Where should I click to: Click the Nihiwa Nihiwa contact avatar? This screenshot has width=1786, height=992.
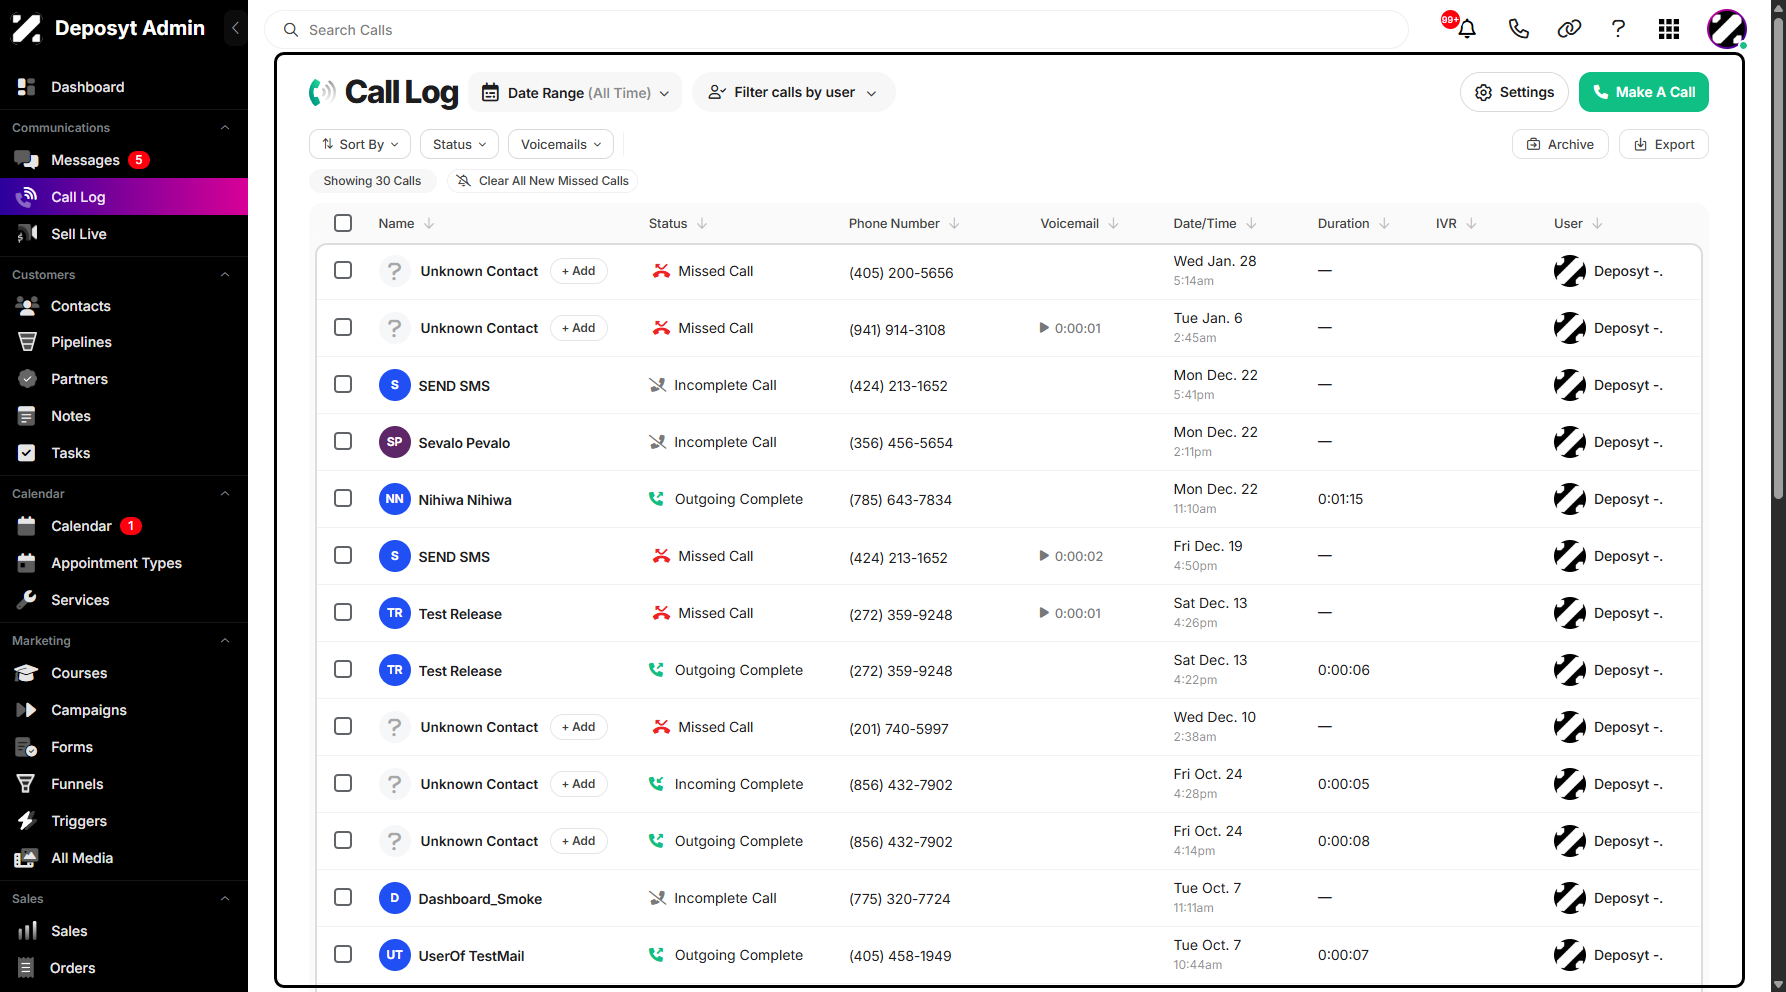[395, 499]
